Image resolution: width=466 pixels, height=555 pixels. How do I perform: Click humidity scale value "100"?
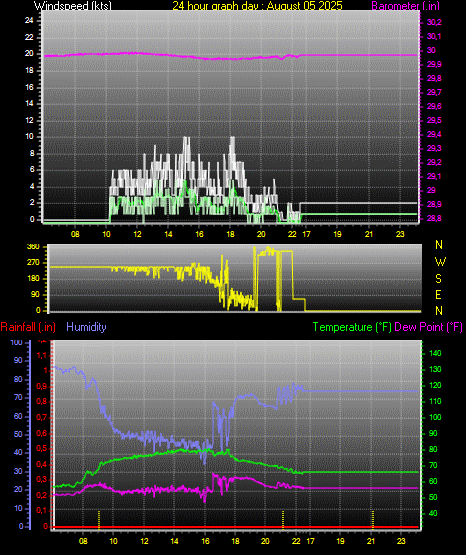pyautogui.click(x=17, y=343)
